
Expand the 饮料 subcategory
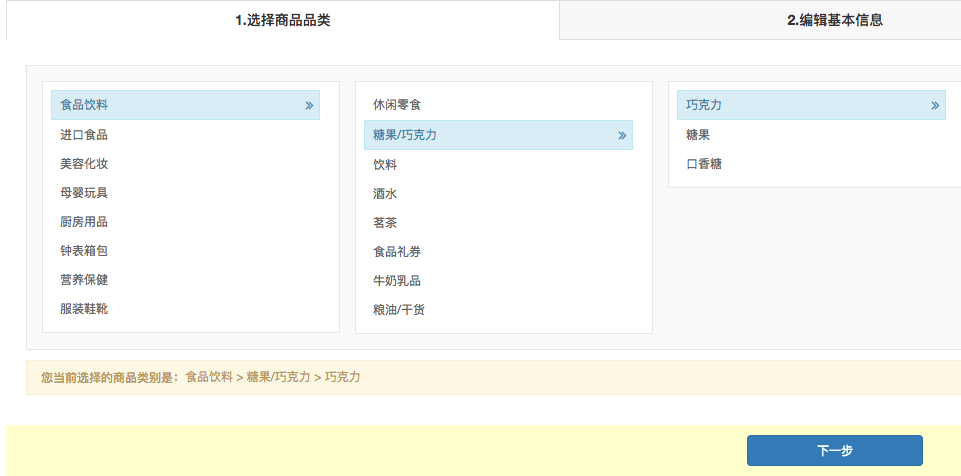[x=385, y=165]
